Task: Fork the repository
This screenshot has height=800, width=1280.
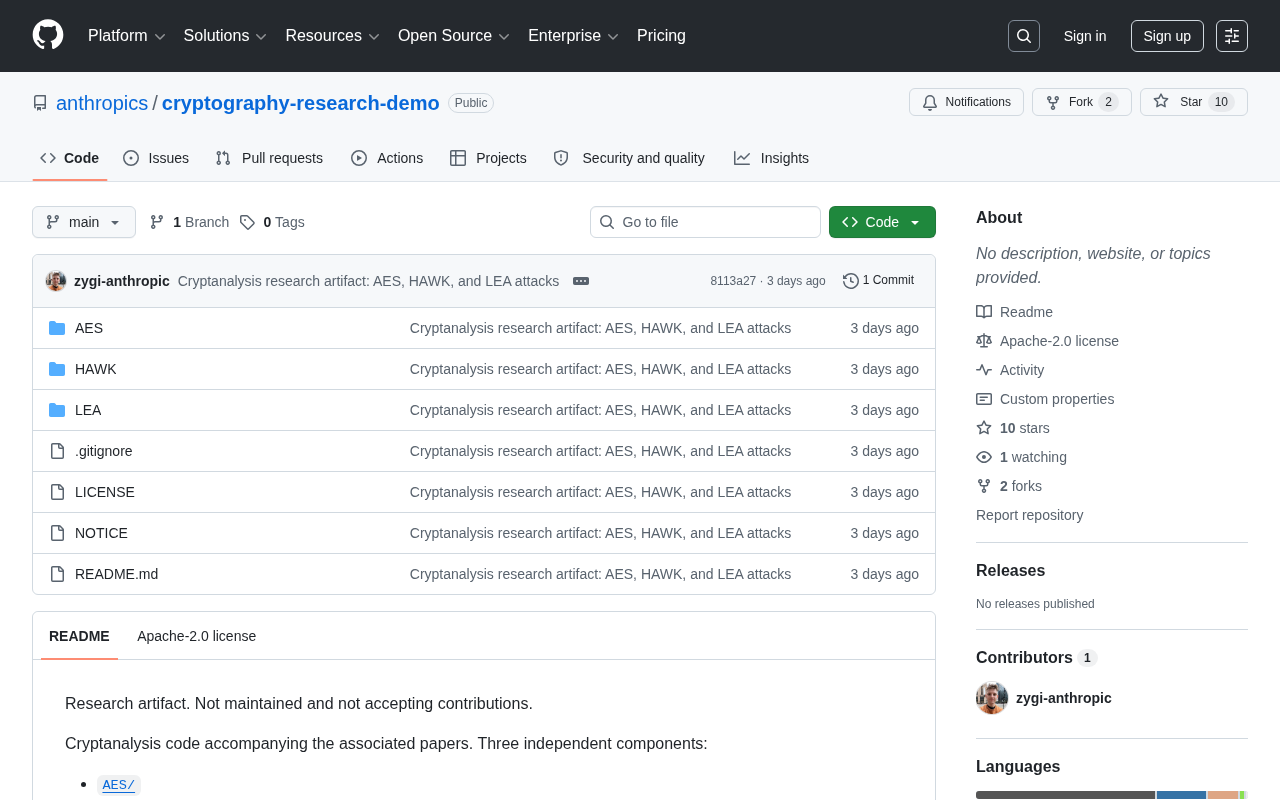Action: point(1082,102)
